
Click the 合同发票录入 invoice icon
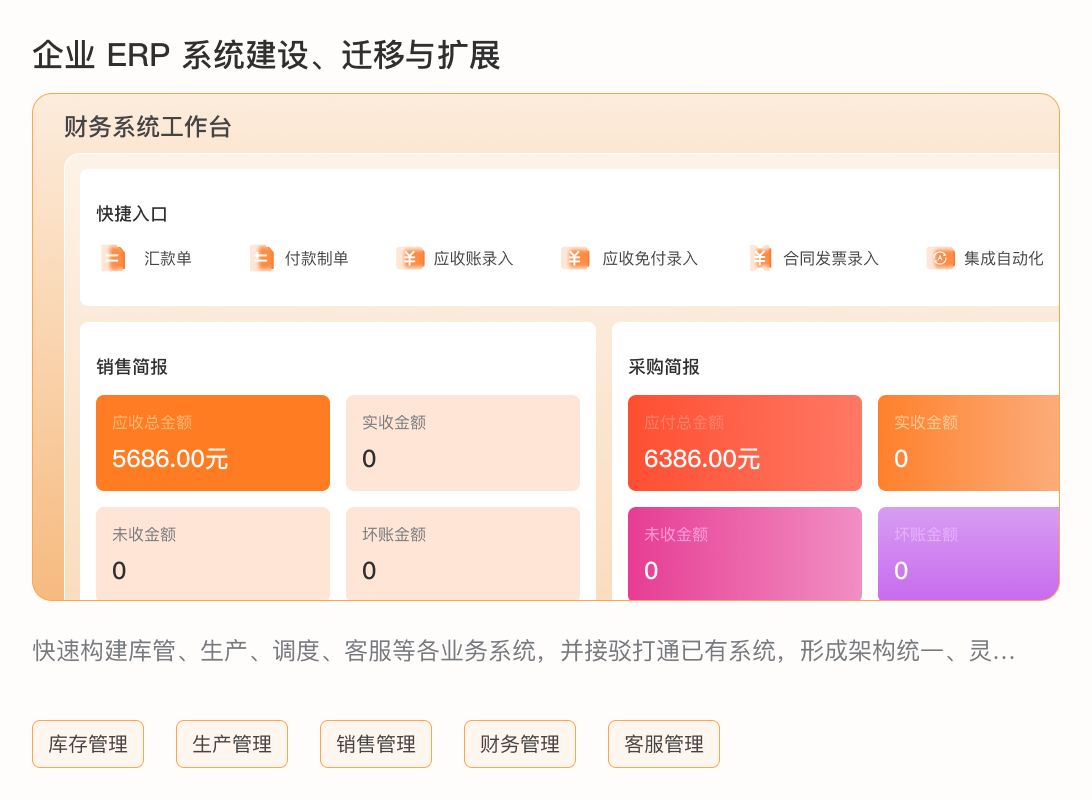pyautogui.click(x=760, y=258)
